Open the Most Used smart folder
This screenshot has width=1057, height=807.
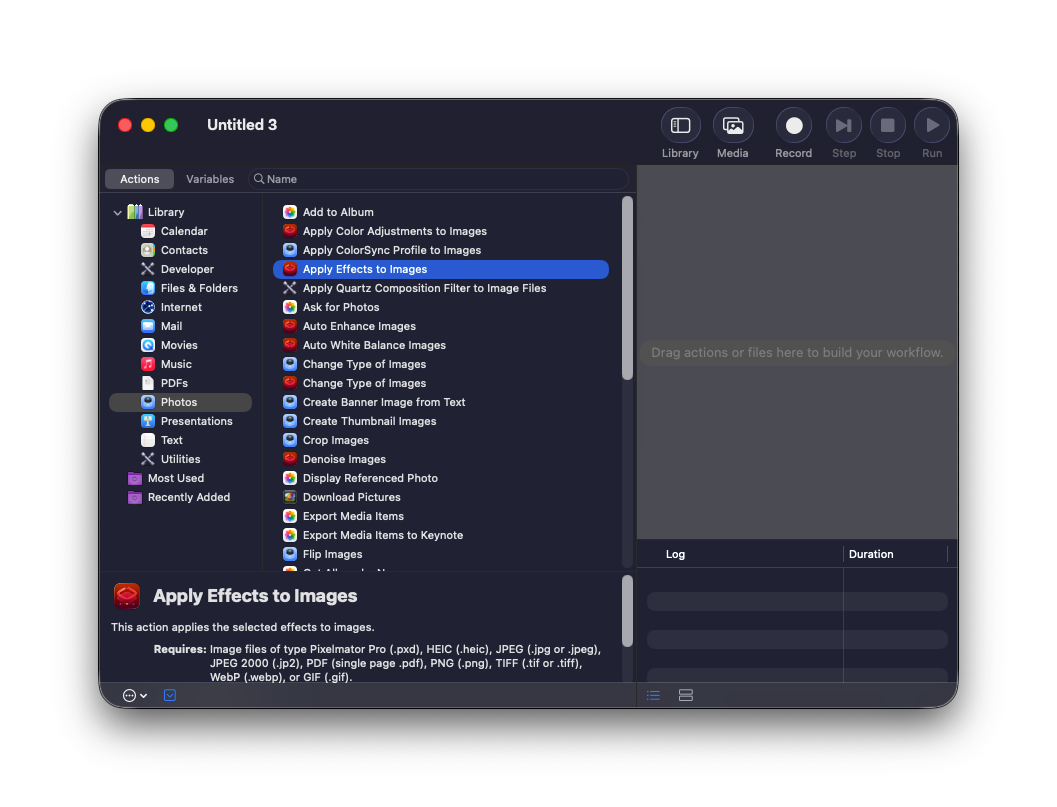(x=175, y=478)
